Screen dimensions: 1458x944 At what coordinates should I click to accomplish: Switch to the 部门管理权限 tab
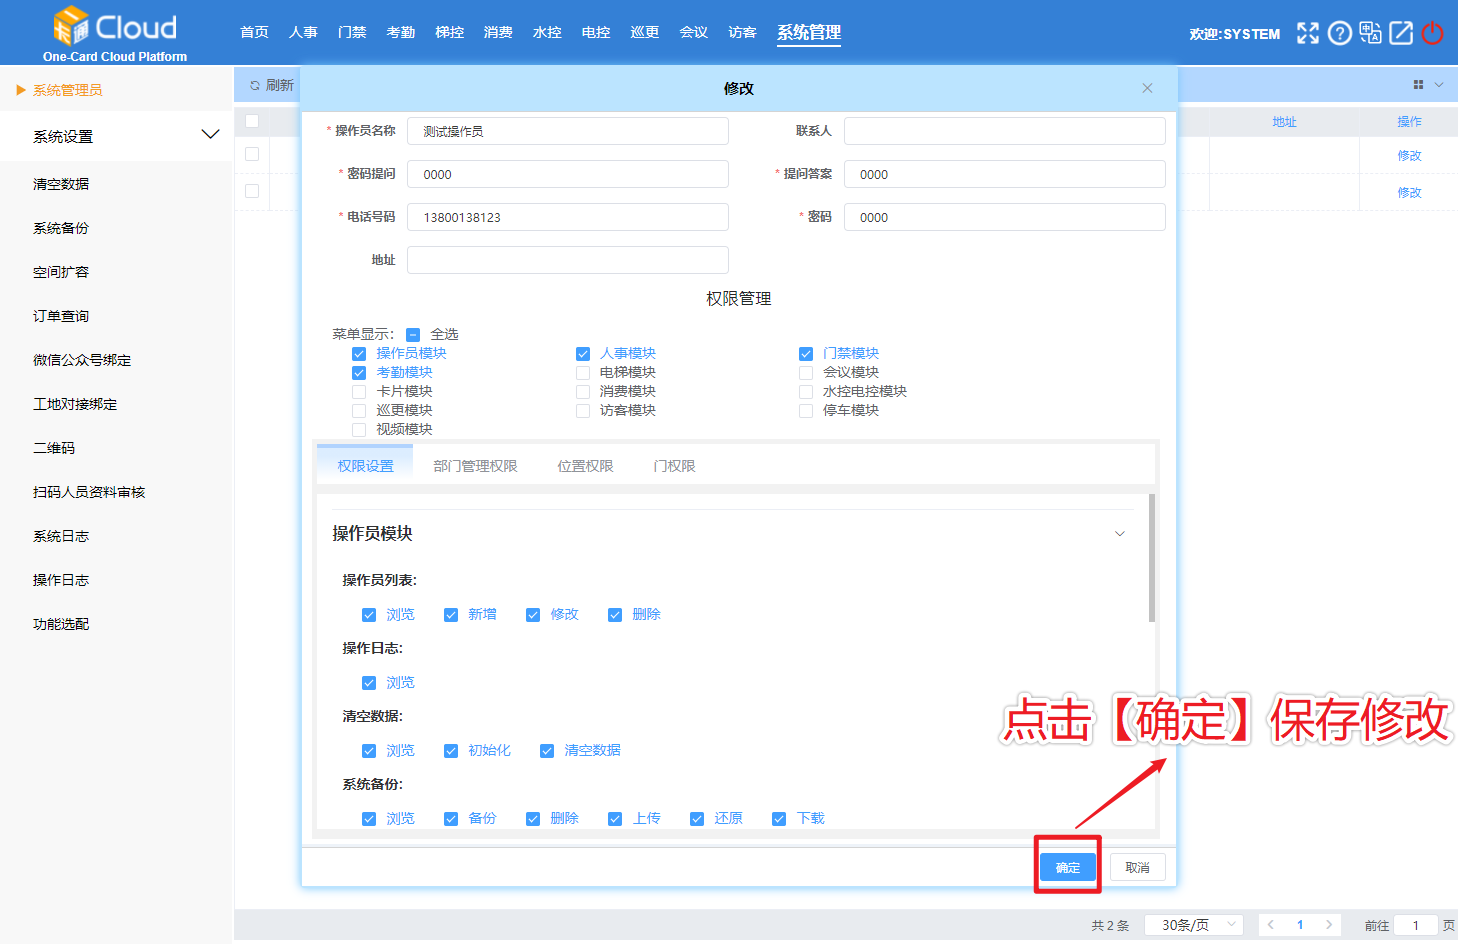pos(475,465)
